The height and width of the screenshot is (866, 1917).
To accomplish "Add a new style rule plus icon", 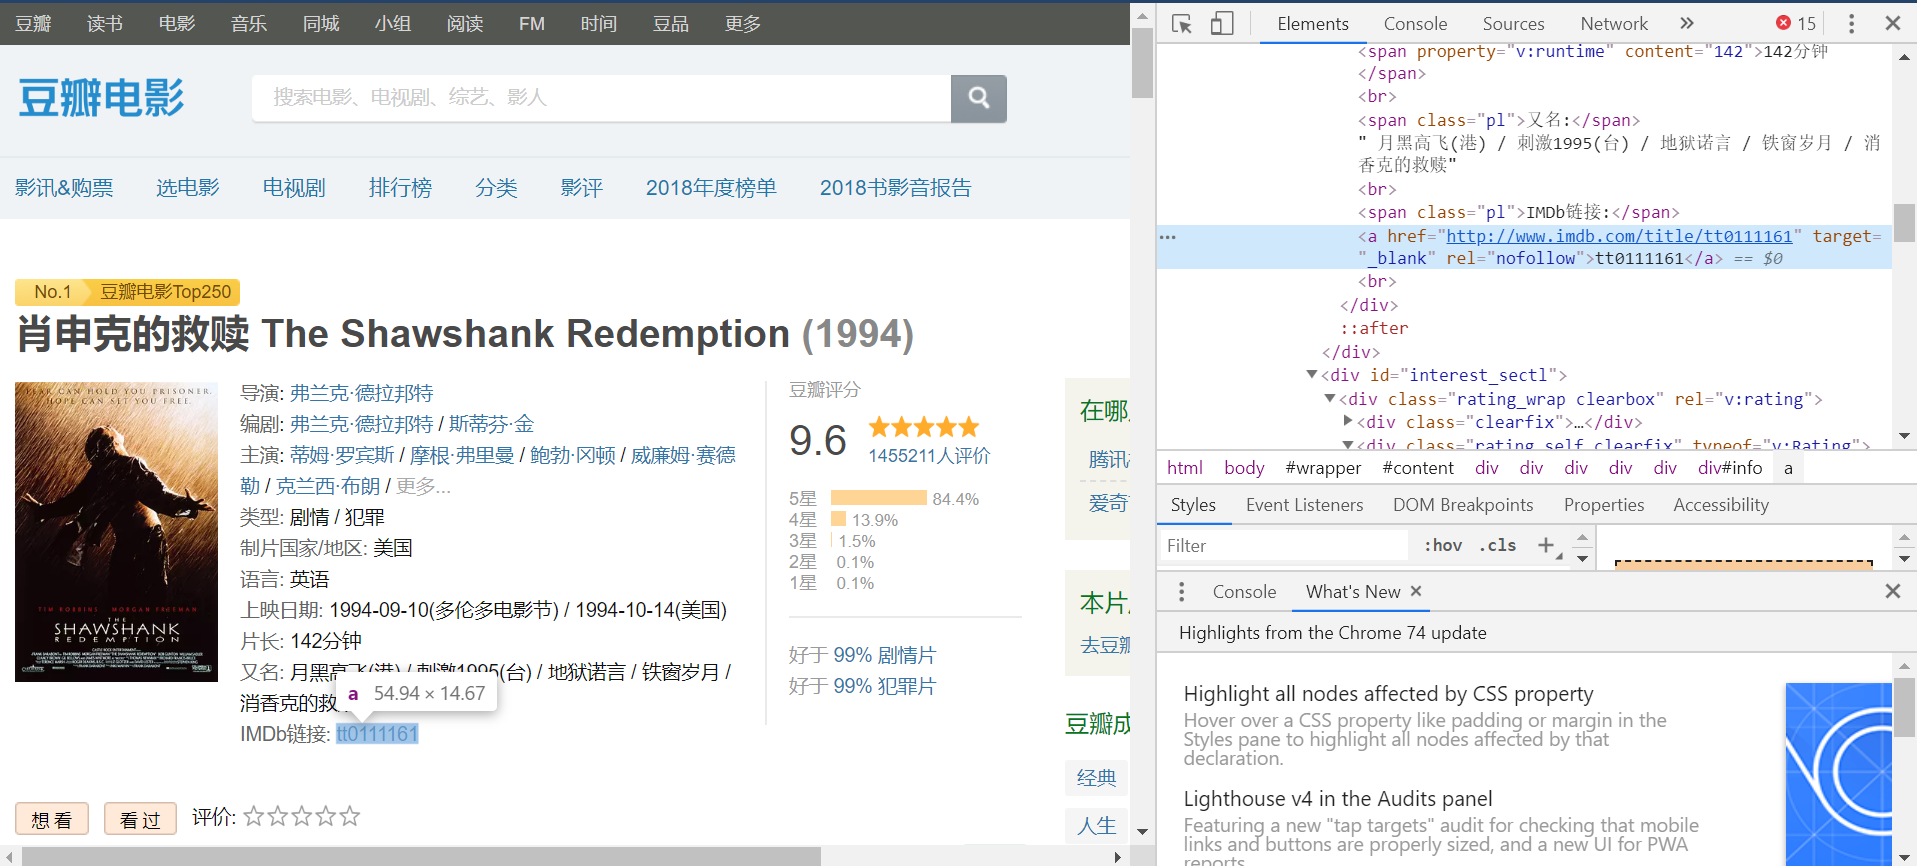I will coord(1546,545).
